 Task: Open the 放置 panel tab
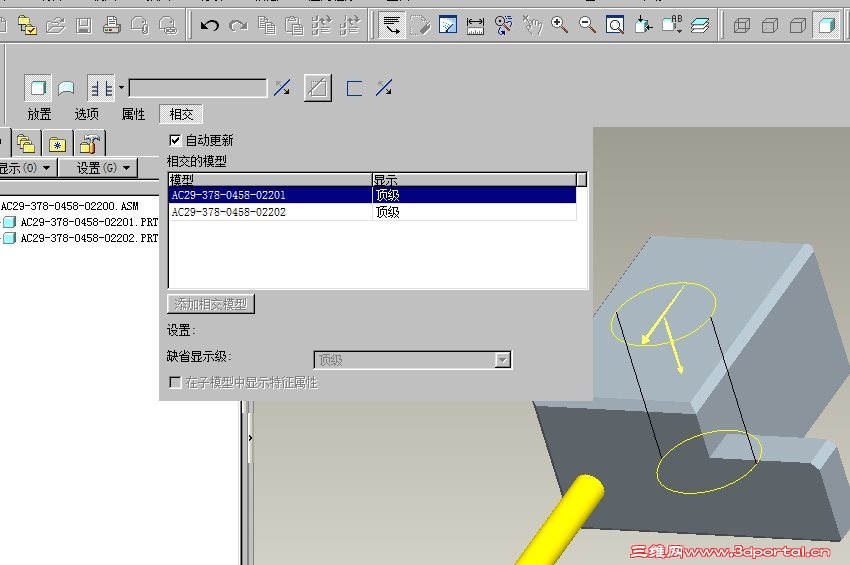tap(39, 114)
